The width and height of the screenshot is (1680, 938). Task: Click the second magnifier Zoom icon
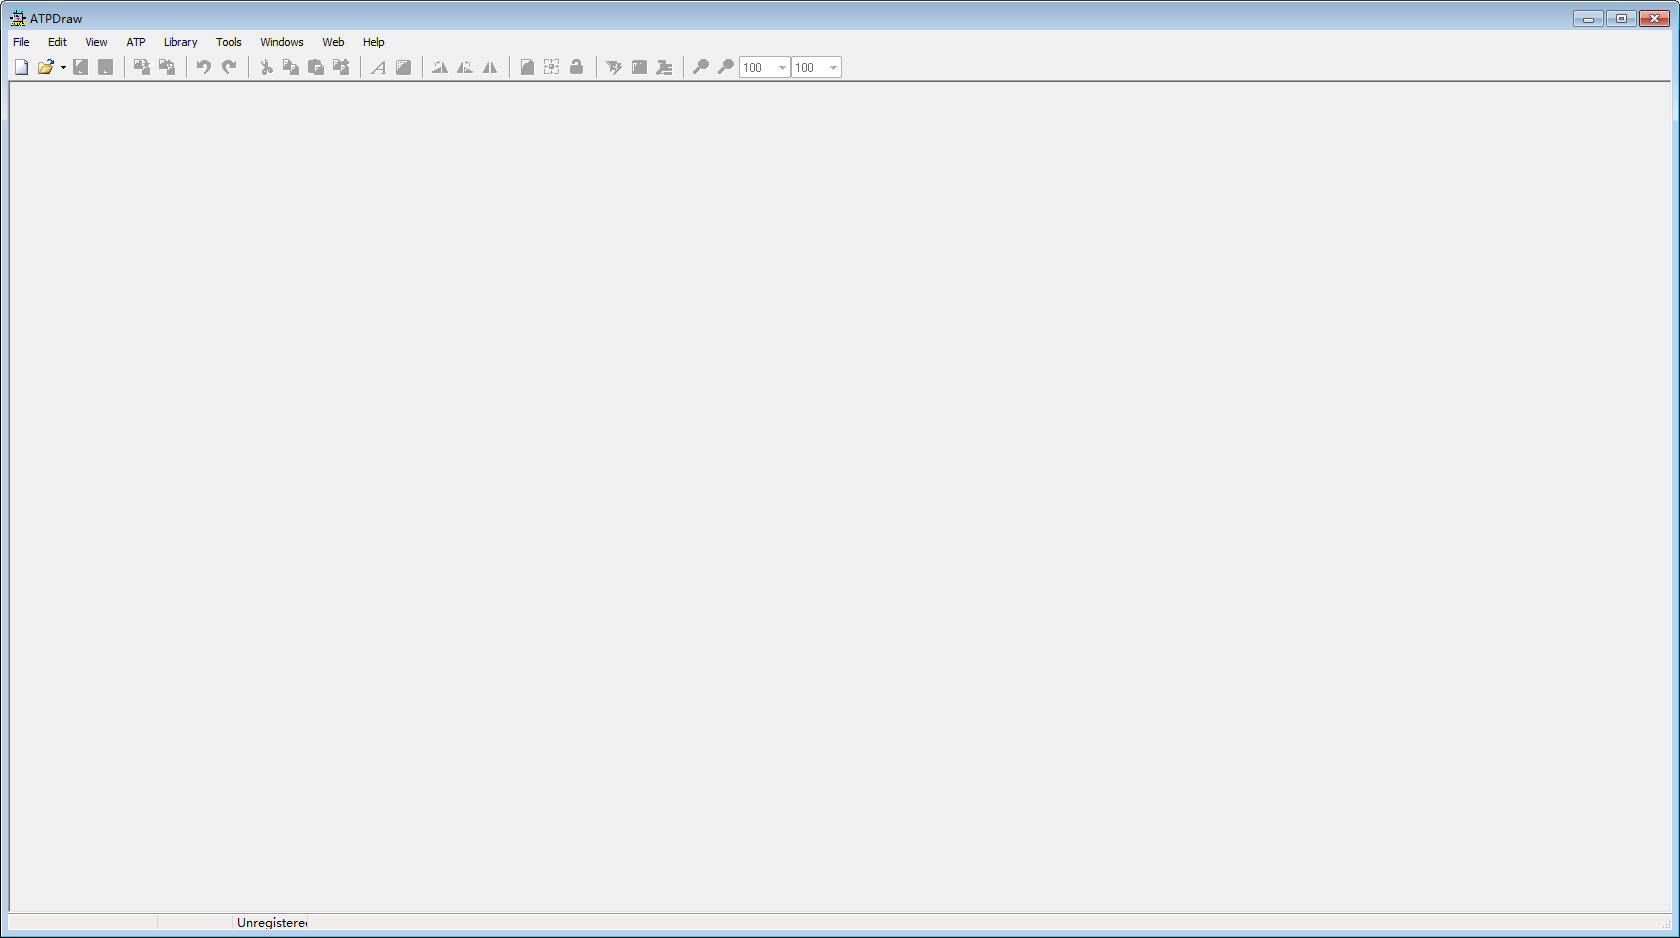point(726,67)
